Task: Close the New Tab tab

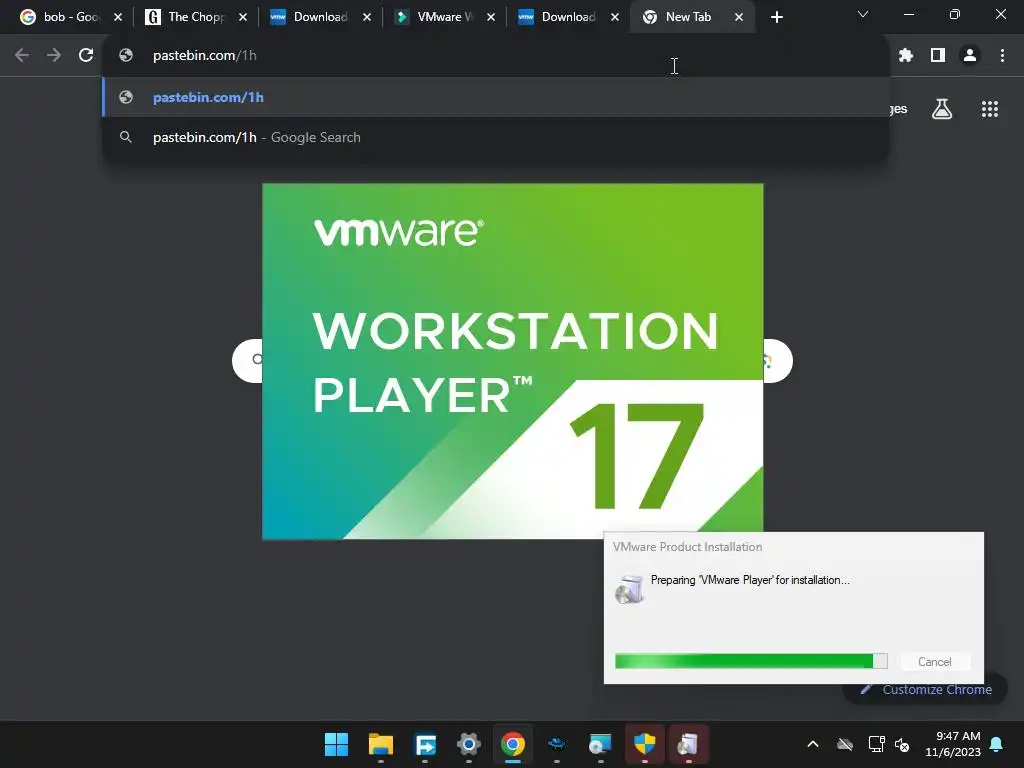Action: pyautogui.click(x=739, y=17)
